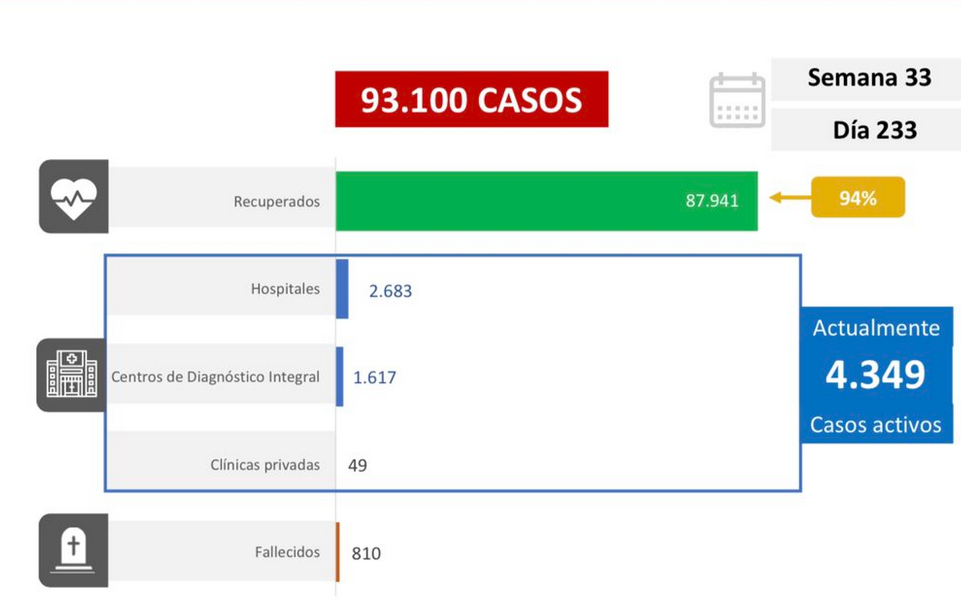
Task: Click the Recuperados row label
Action: pos(276,202)
